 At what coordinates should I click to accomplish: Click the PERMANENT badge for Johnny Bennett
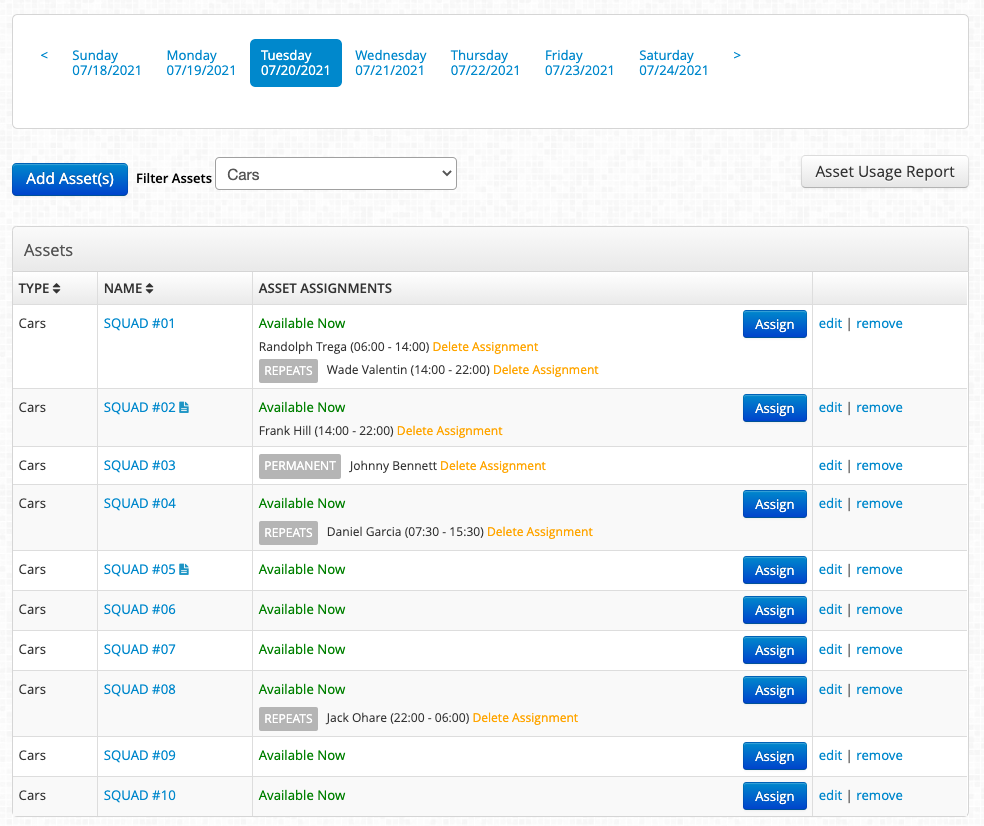point(300,466)
